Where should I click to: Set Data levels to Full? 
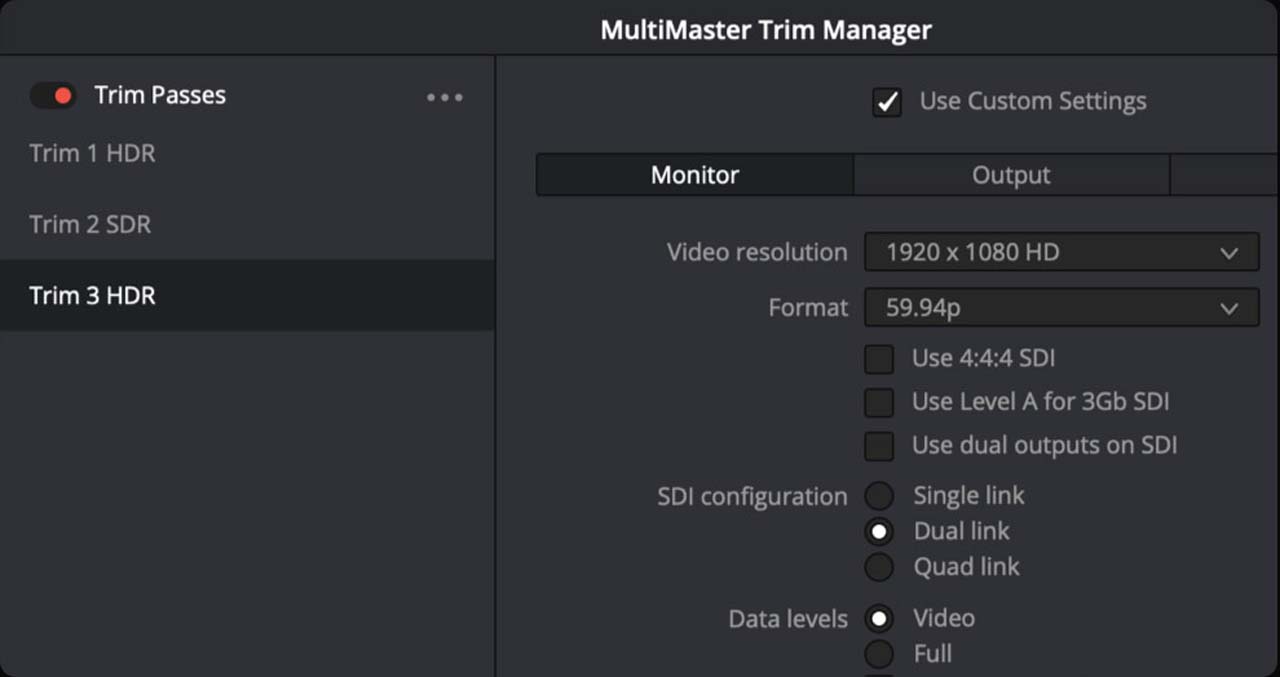click(879, 655)
